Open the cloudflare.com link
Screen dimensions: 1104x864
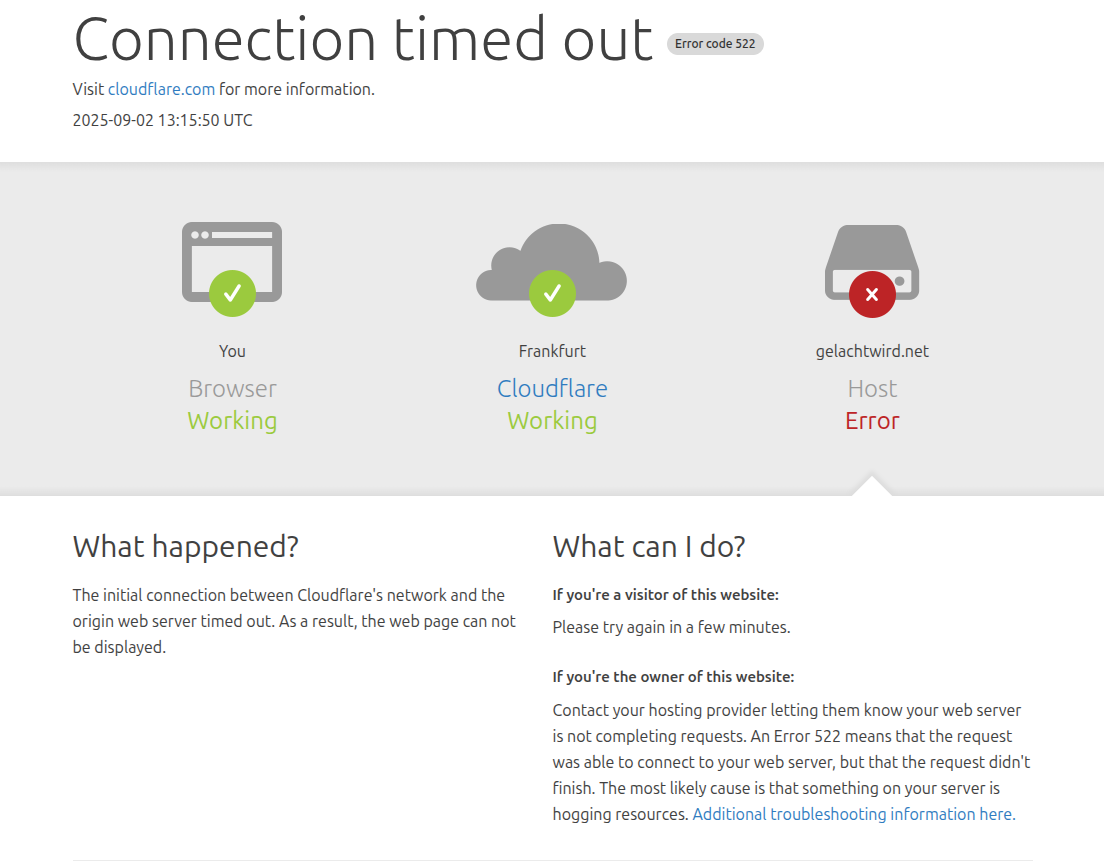(161, 89)
